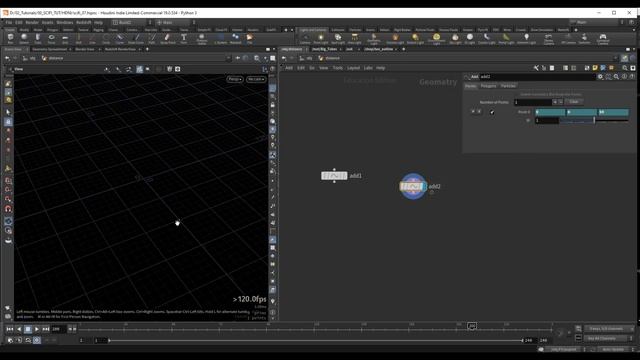This screenshot has height=360, width=640.
Task: Select the Ambient Light shelf tool
Action: tap(527, 39)
